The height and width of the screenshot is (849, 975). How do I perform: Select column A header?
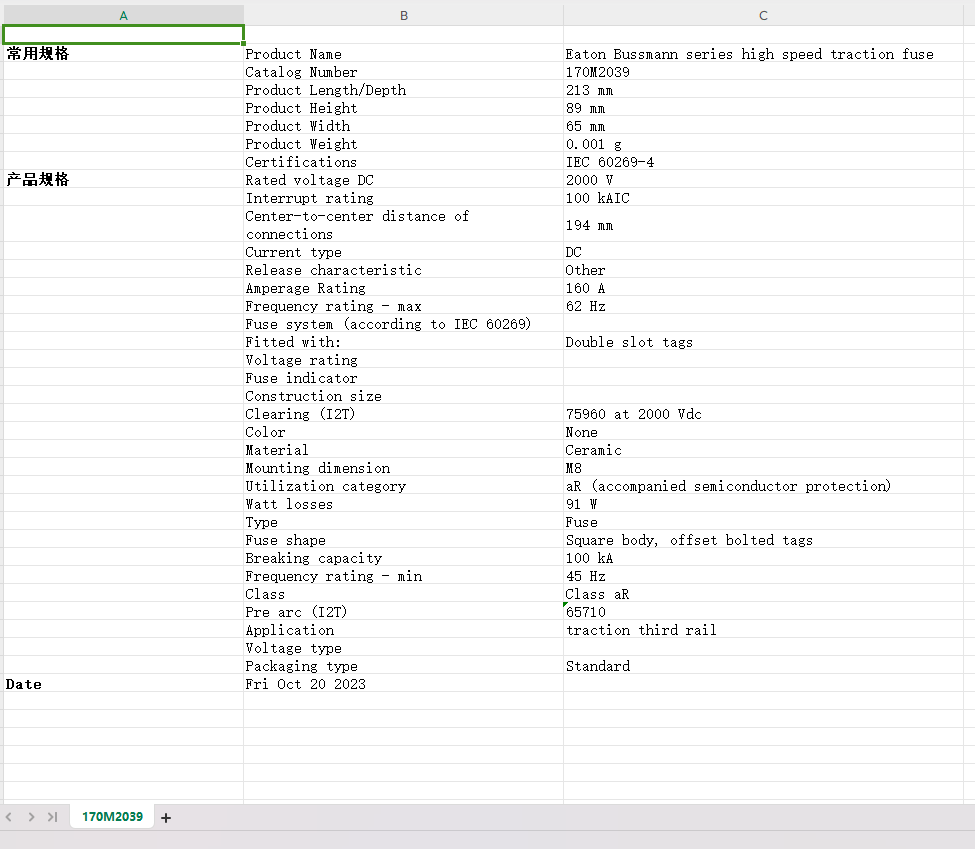[x=123, y=16]
